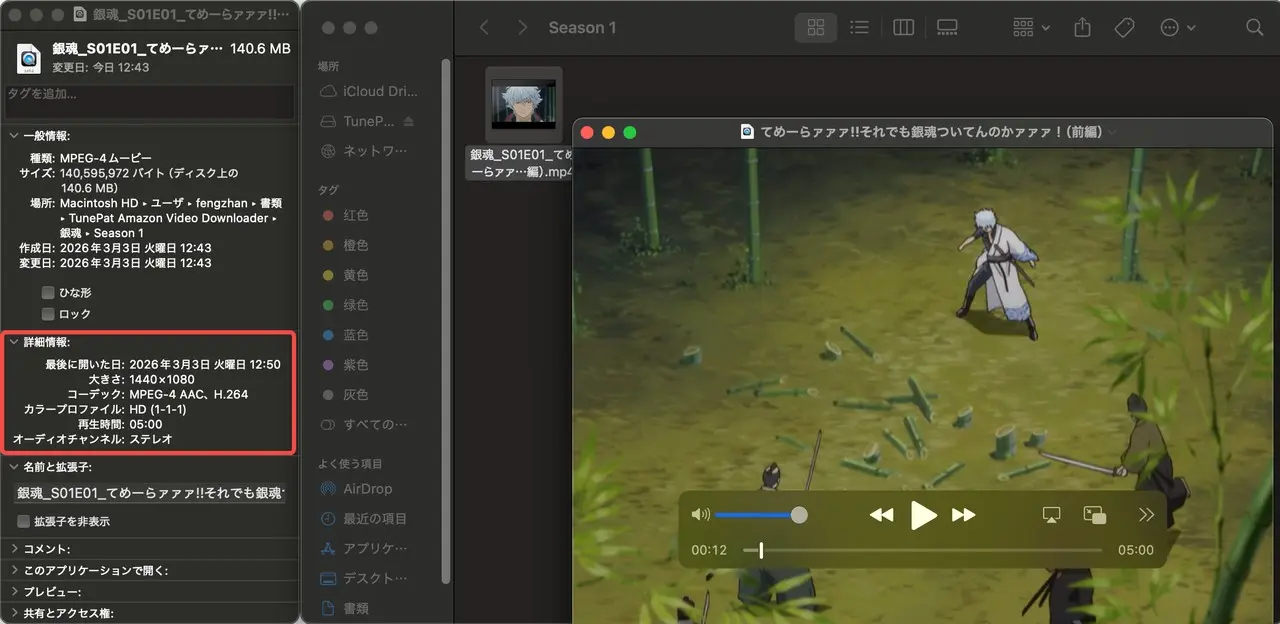Click the Season 1 Finder window title
The height and width of the screenshot is (624, 1280).
point(582,28)
